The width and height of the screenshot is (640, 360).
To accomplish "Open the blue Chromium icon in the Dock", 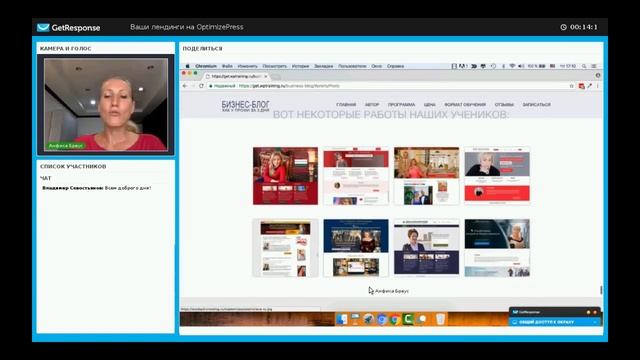I will tap(382, 319).
